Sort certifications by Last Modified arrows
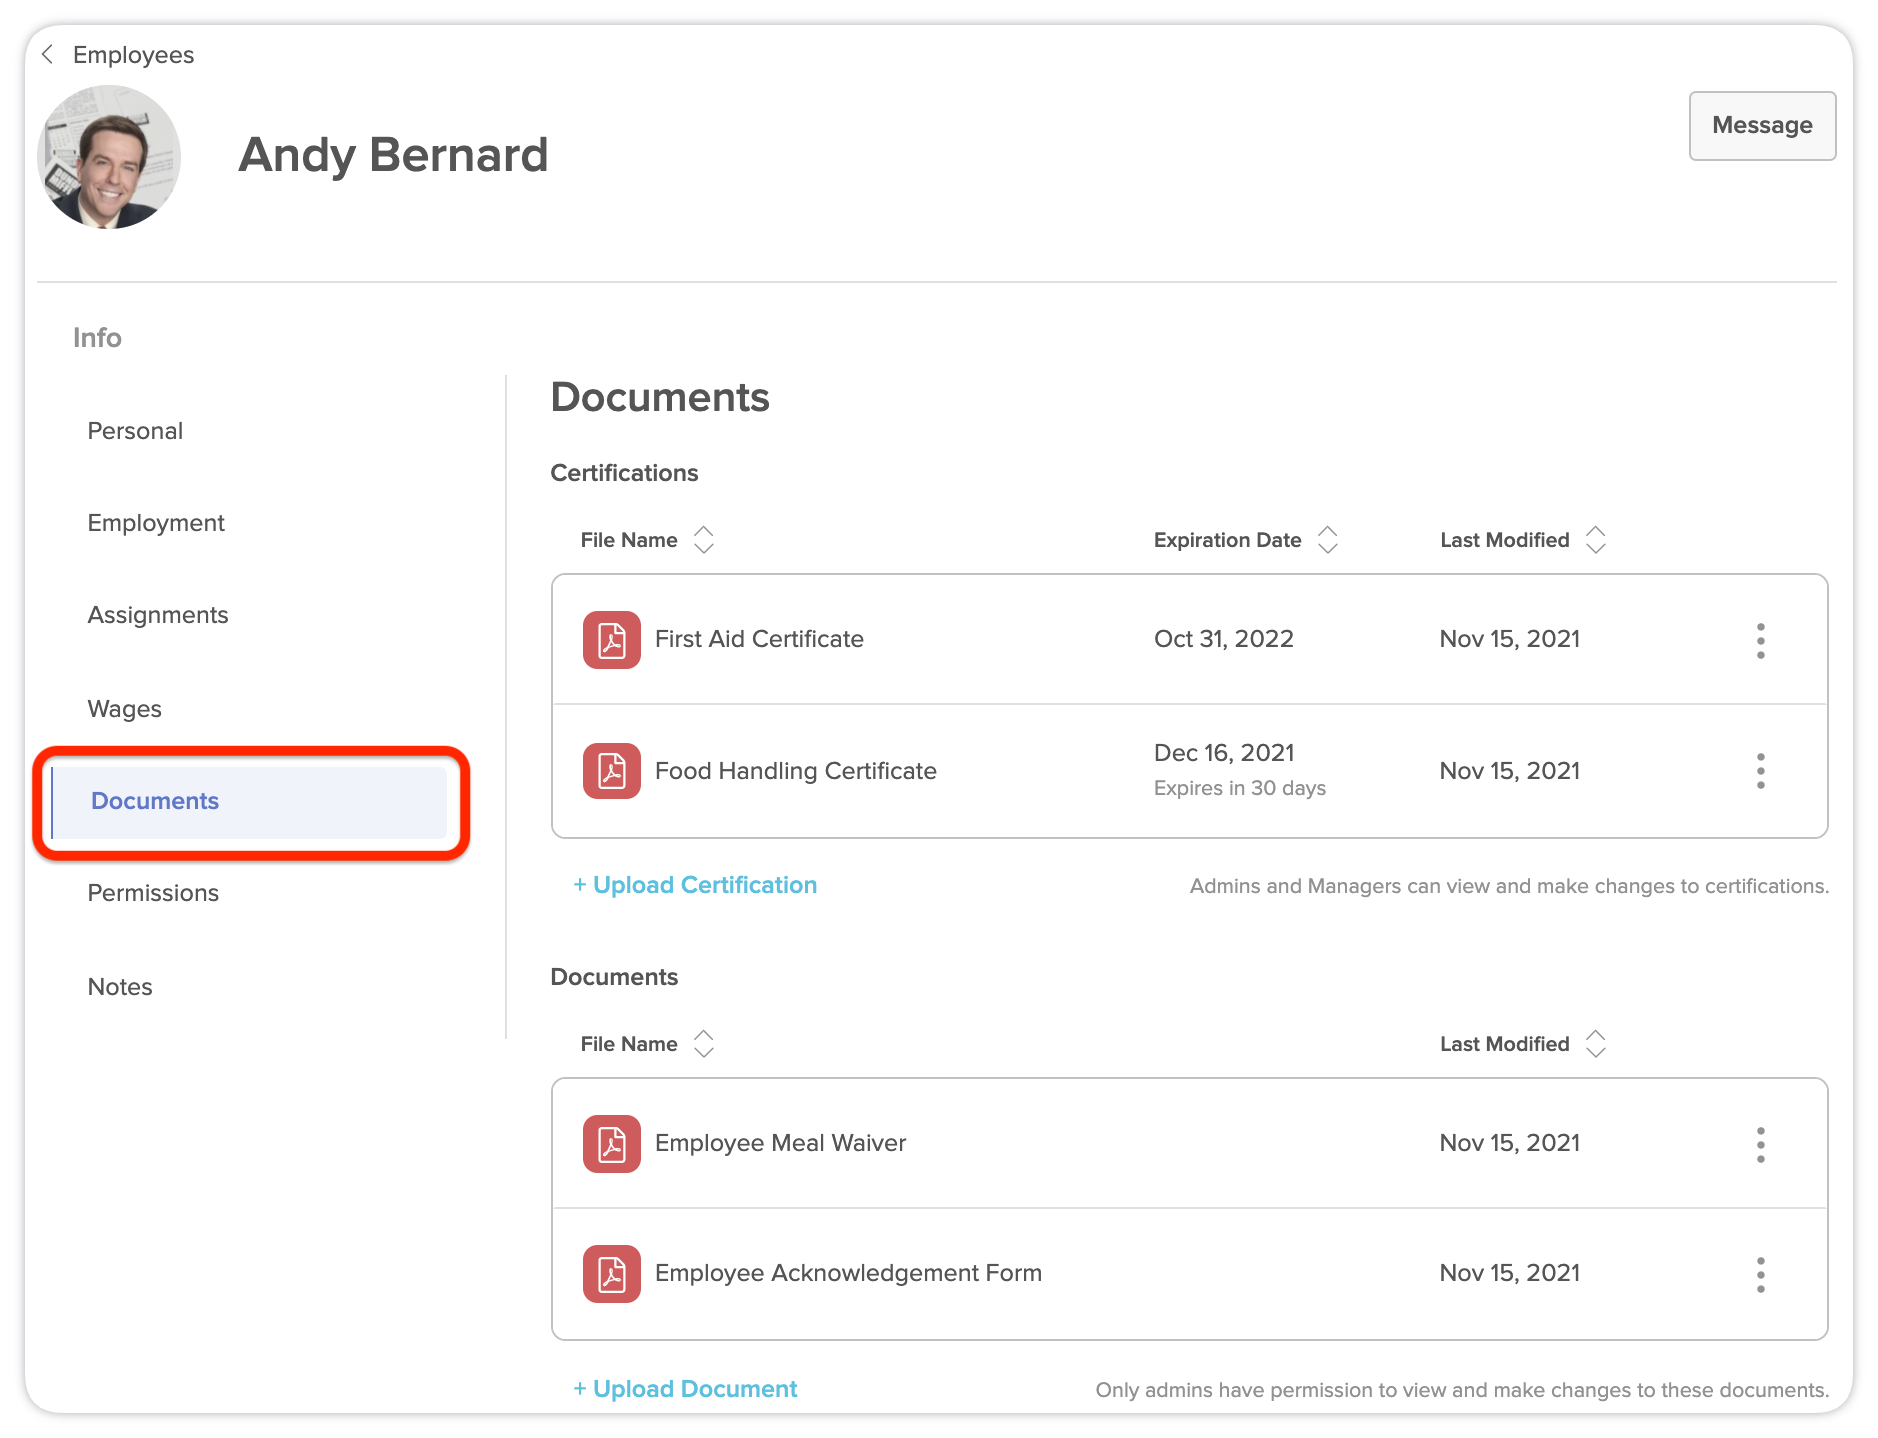Image resolution: width=1878 pixels, height=1438 pixels. point(1596,540)
